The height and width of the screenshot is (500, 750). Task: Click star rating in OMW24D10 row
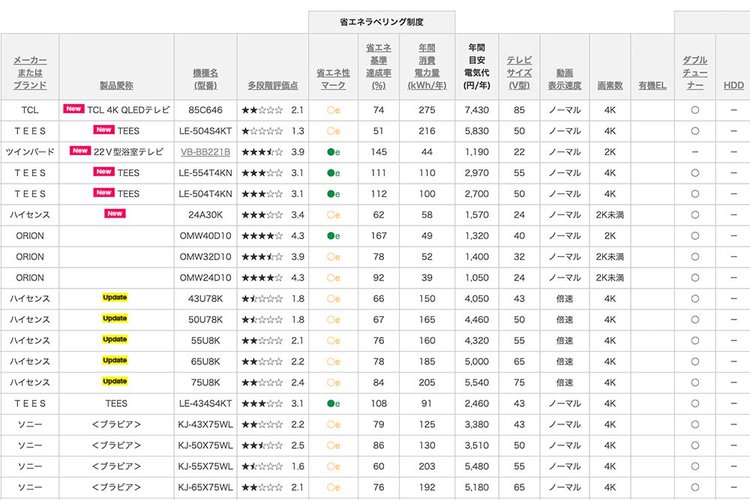[x=262, y=278]
